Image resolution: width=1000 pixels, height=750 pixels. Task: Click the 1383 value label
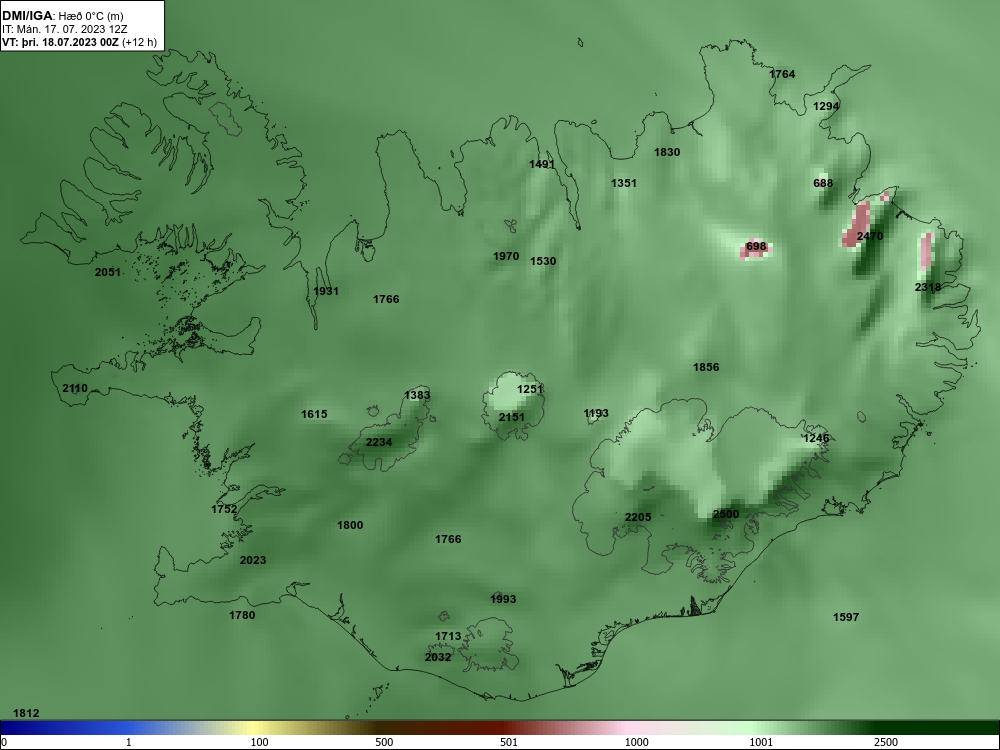pyautogui.click(x=417, y=395)
